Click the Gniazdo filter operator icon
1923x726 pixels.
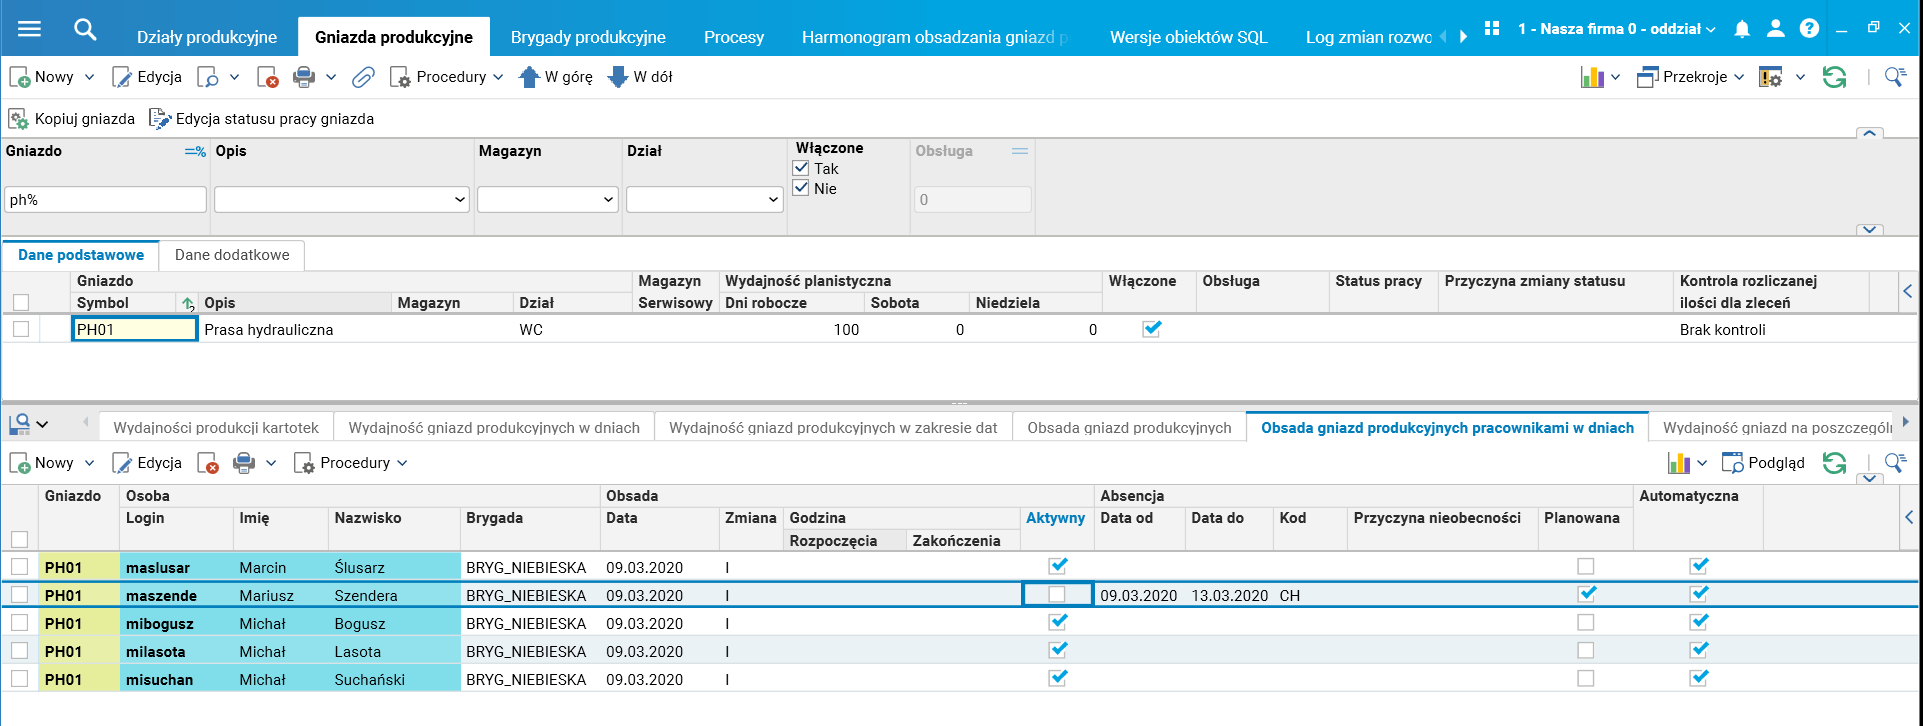coord(195,152)
